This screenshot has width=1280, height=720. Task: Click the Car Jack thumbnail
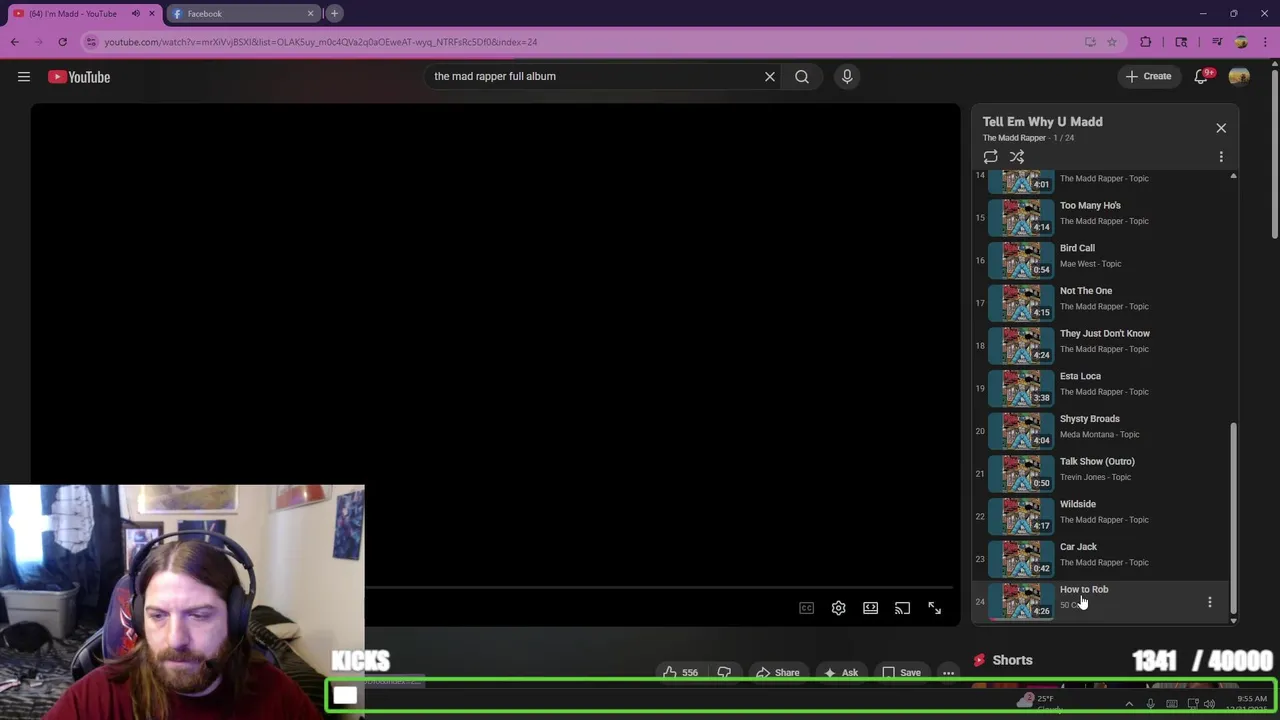1021,559
